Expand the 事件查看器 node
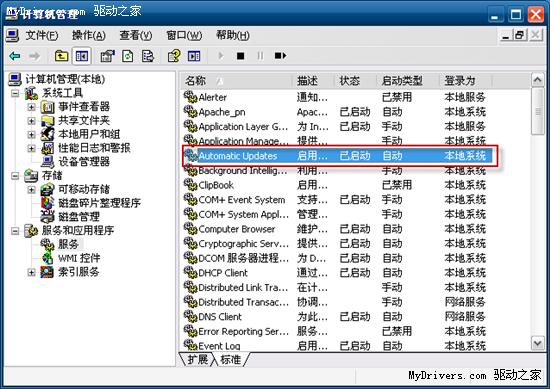550x389 pixels. pyautogui.click(x=31, y=107)
